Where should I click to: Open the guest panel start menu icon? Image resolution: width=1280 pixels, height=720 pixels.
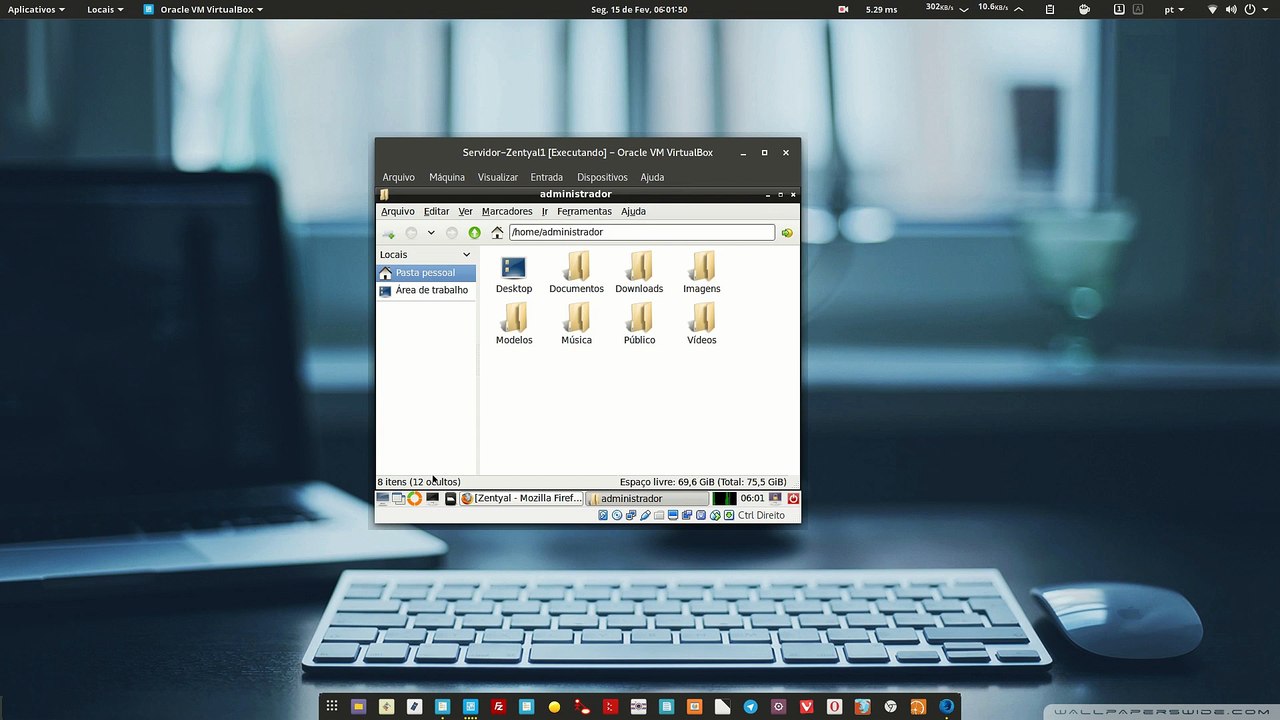(383, 498)
